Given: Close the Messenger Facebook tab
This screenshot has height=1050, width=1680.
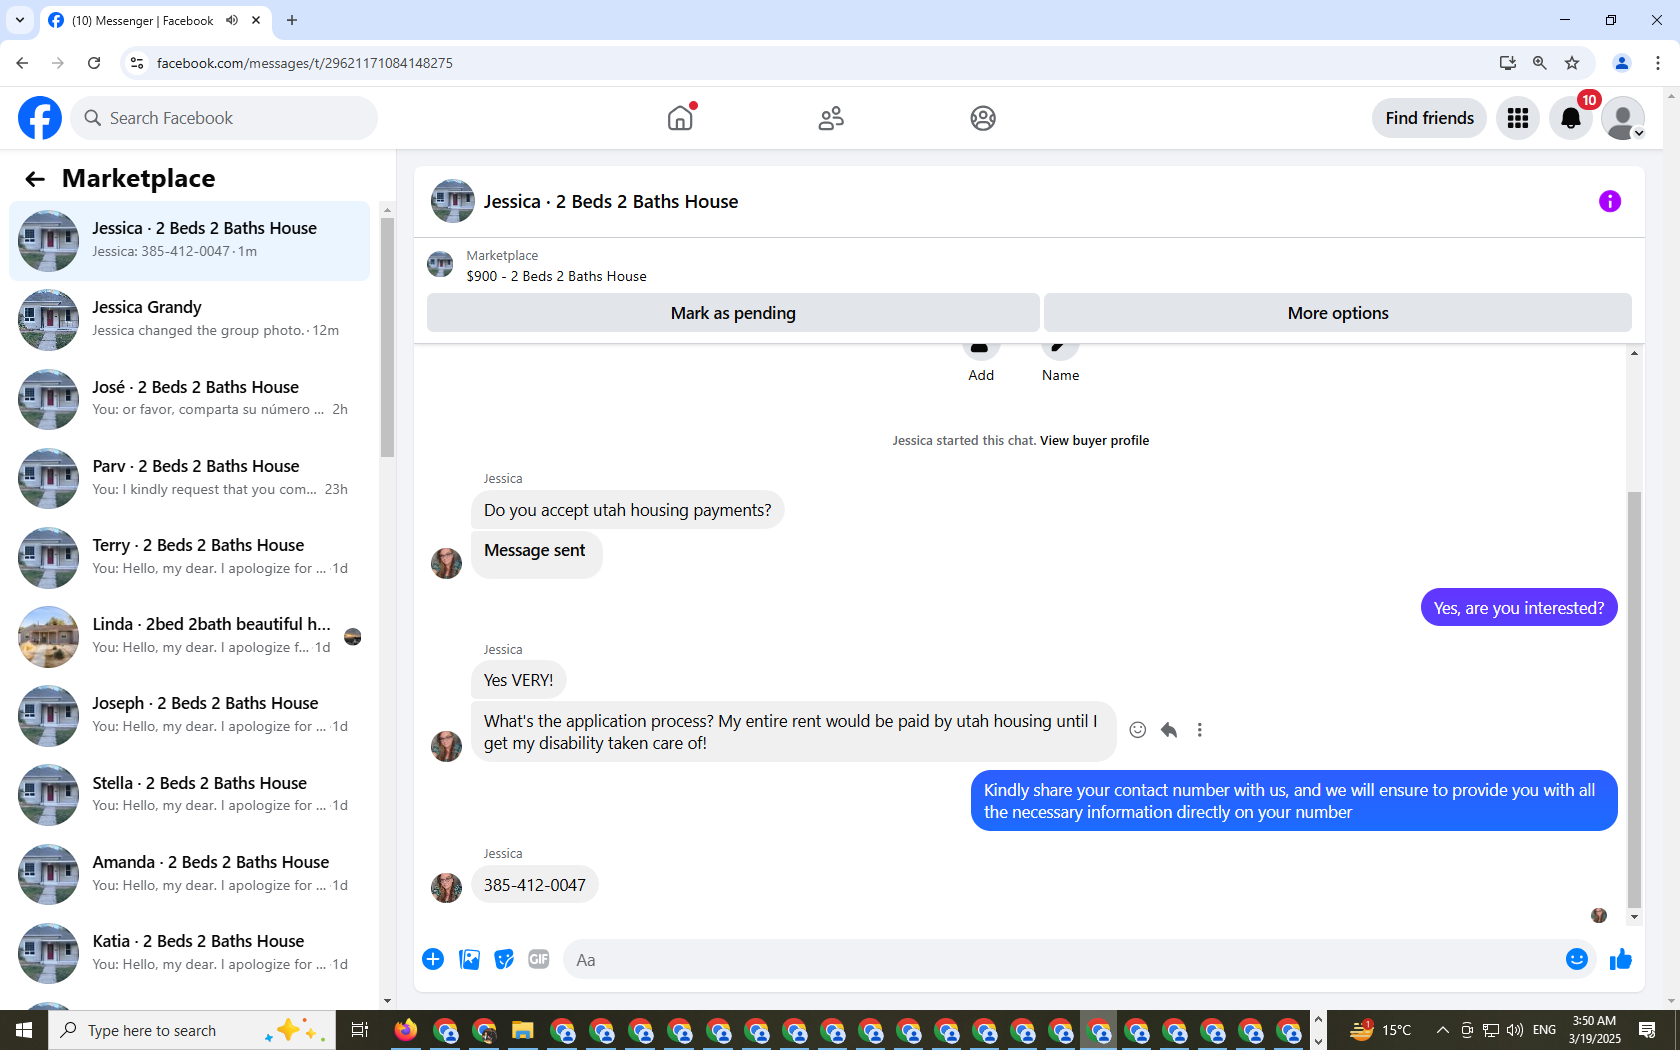Looking at the screenshot, I should (256, 20).
